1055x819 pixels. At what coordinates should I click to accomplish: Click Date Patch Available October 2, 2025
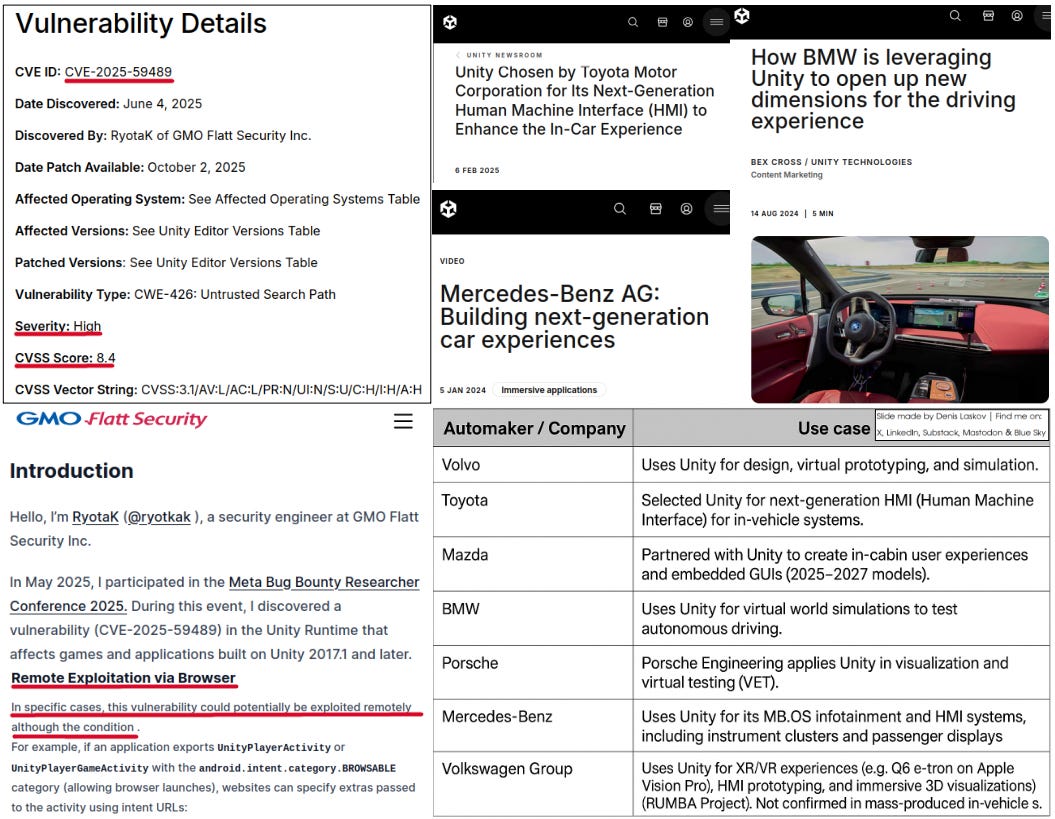[x=130, y=167]
